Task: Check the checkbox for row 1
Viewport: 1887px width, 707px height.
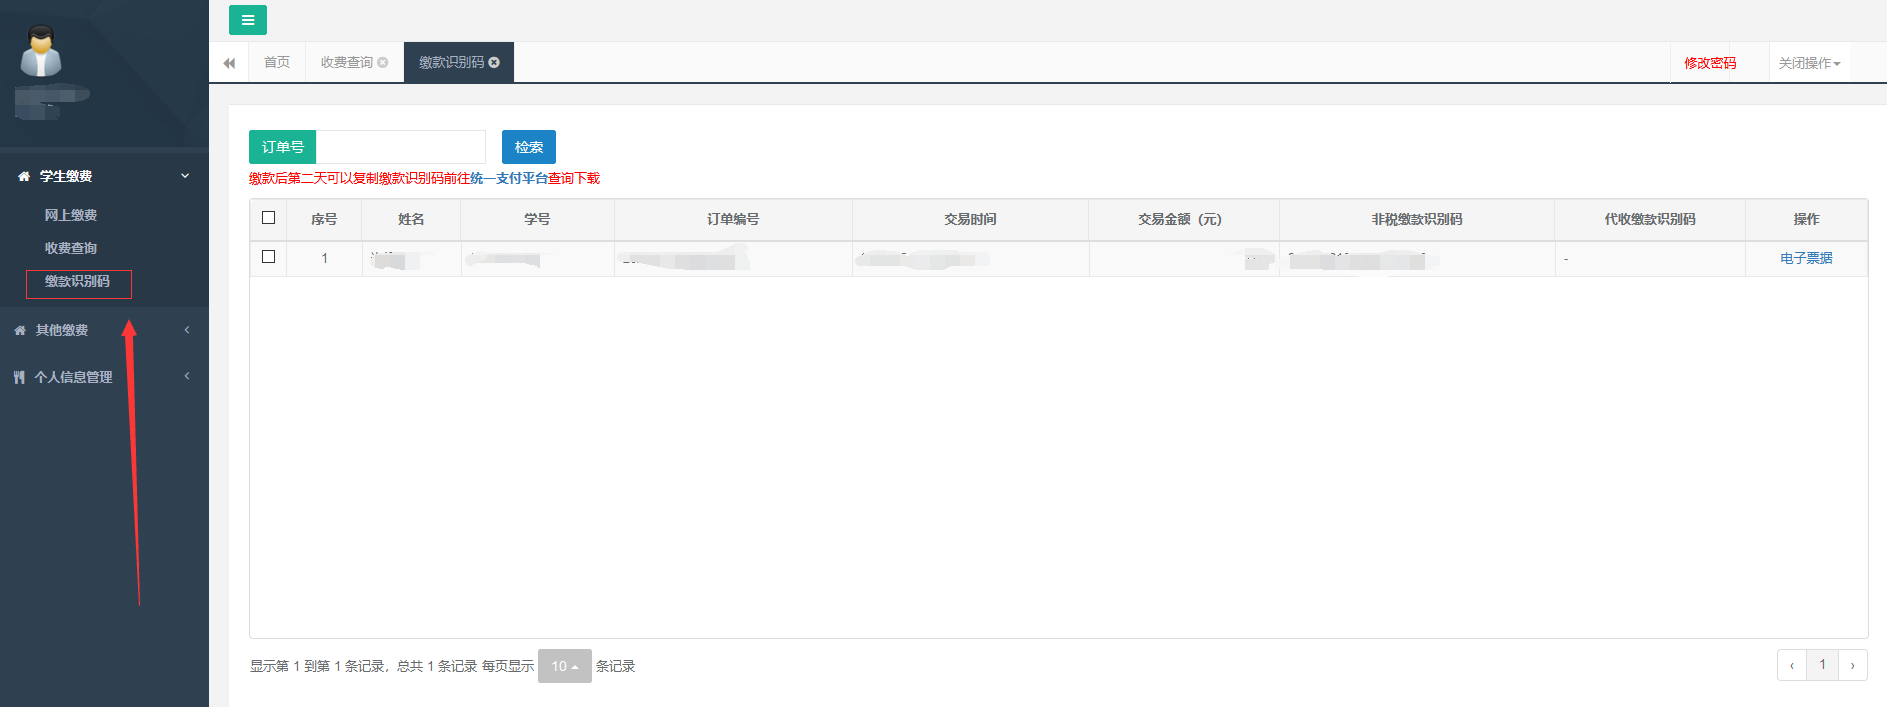Action: (268, 257)
